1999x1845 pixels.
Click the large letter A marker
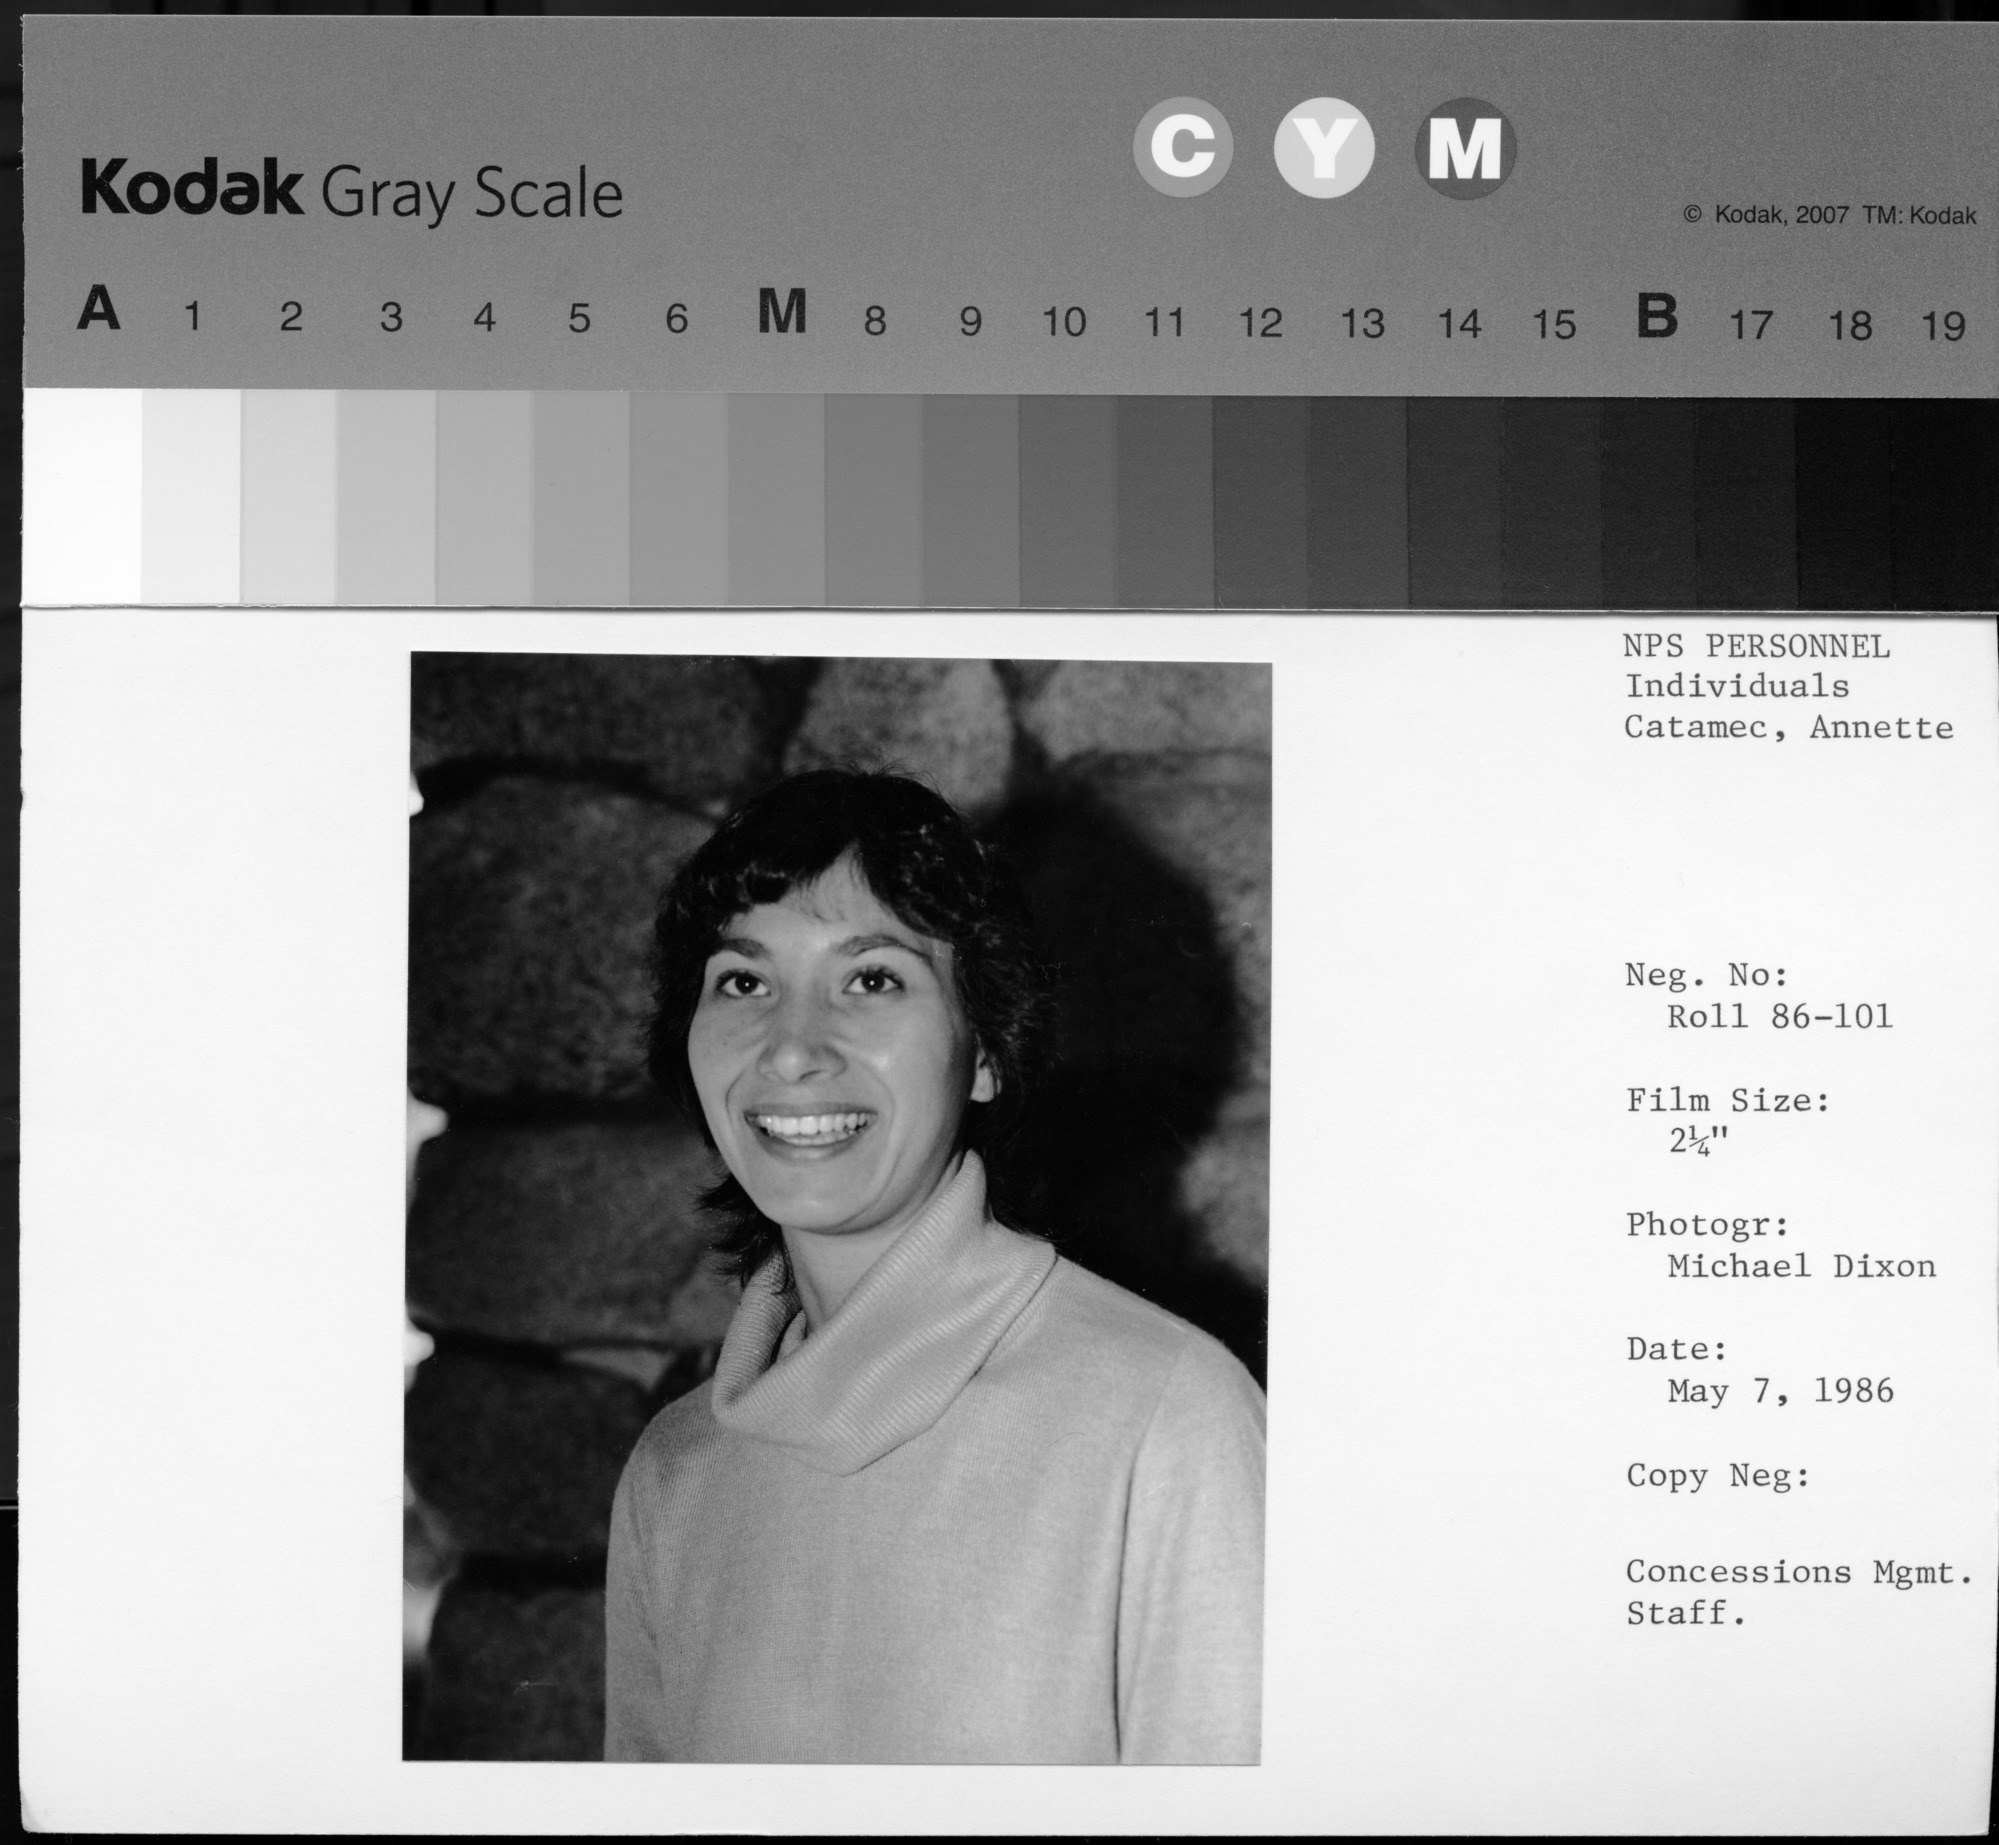pyautogui.click(x=98, y=310)
